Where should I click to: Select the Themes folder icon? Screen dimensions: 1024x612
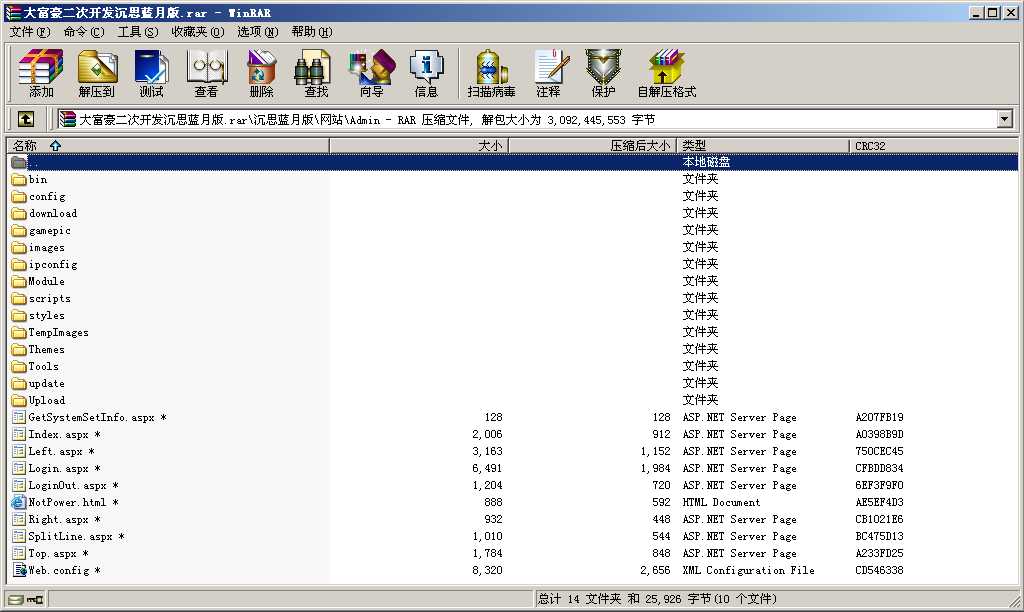click(x=19, y=349)
